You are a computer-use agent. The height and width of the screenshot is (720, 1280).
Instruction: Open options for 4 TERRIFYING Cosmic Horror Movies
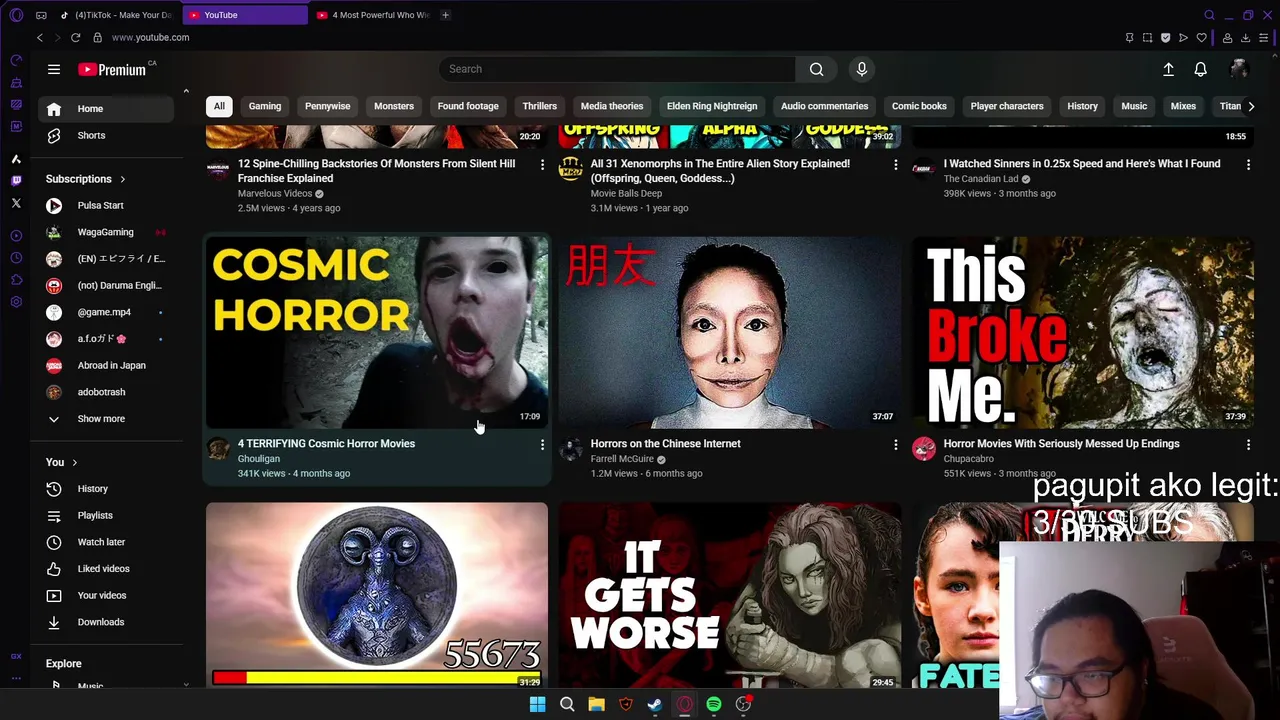tap(542, 444)
